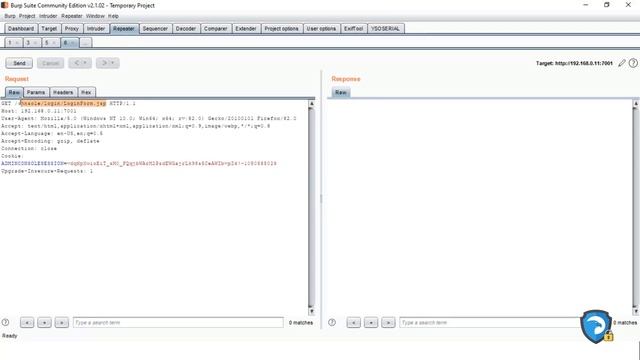This screenshot has height=360, width=640.
Task: Open the Extender tab
Action: (246, 29)
